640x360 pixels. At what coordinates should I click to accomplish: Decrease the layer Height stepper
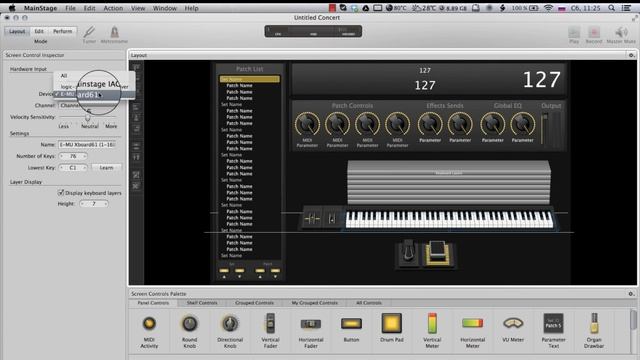82,203
